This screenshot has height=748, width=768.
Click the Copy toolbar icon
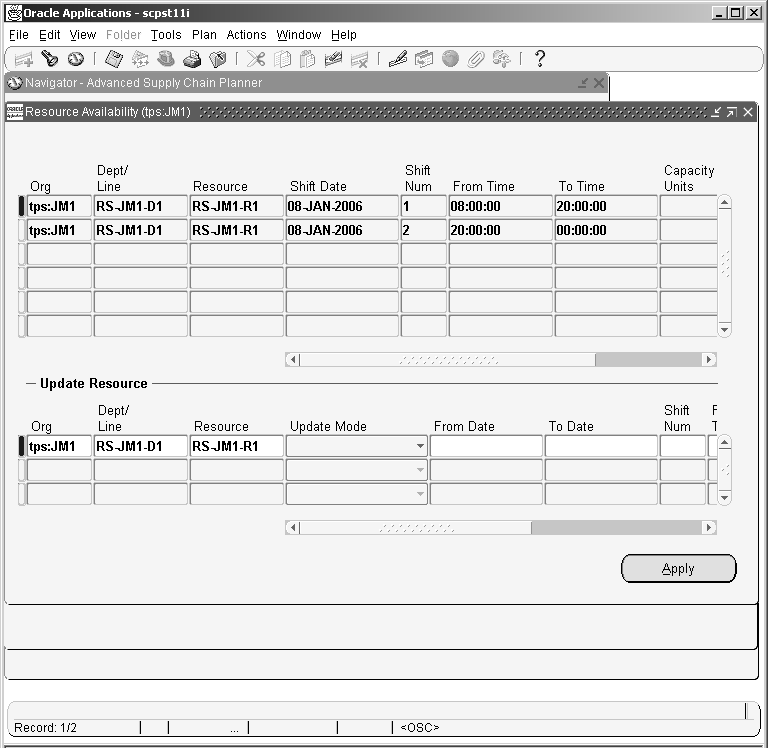click(x=282, y=59)
